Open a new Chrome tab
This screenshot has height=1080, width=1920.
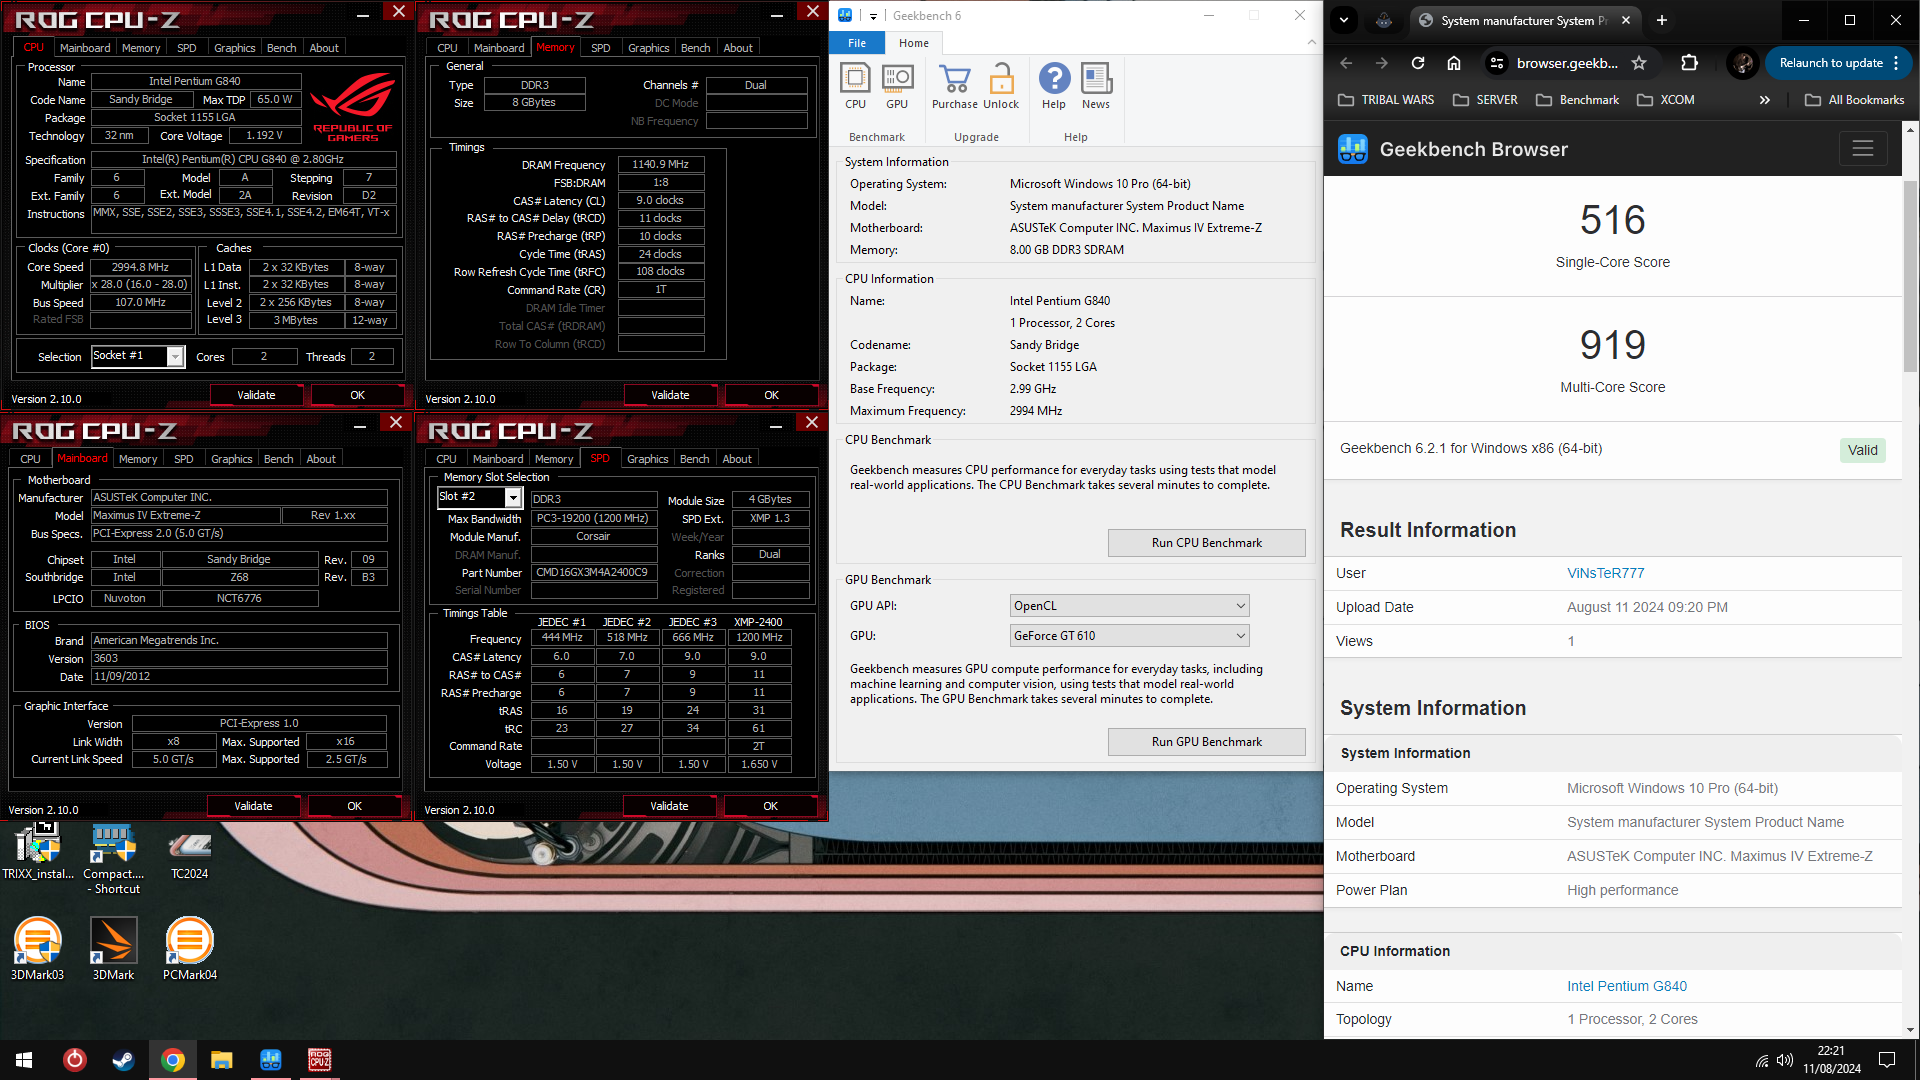pos(1662,20)
